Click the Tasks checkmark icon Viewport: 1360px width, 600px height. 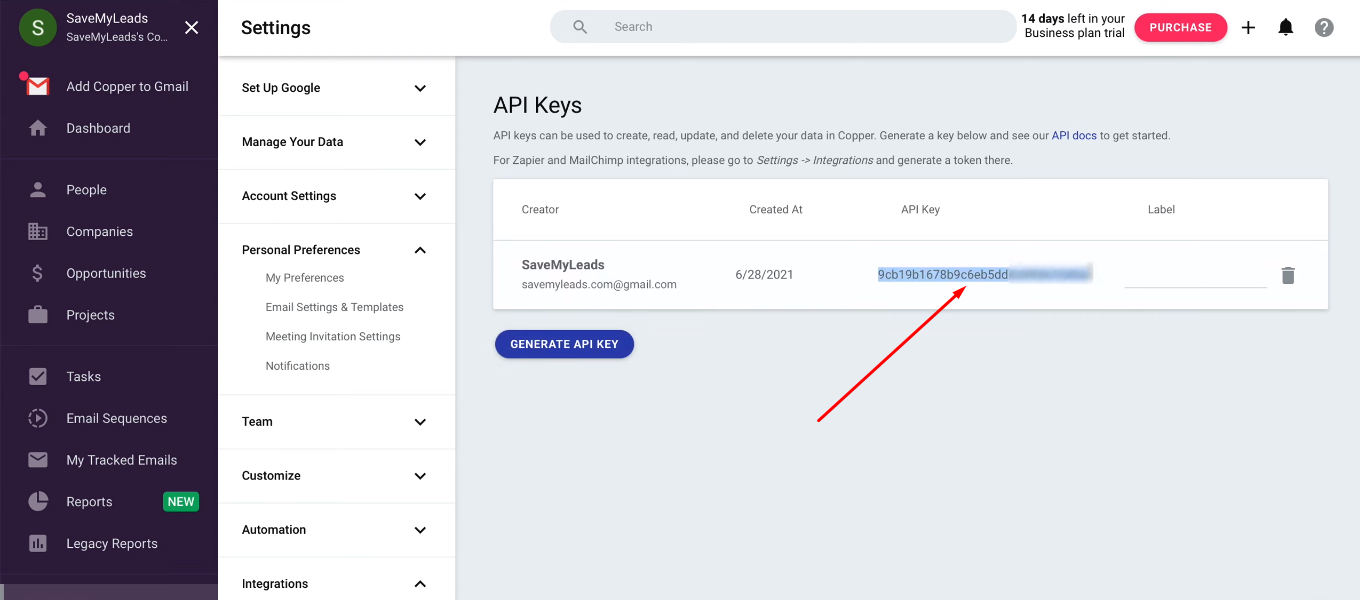pos(38,376)
